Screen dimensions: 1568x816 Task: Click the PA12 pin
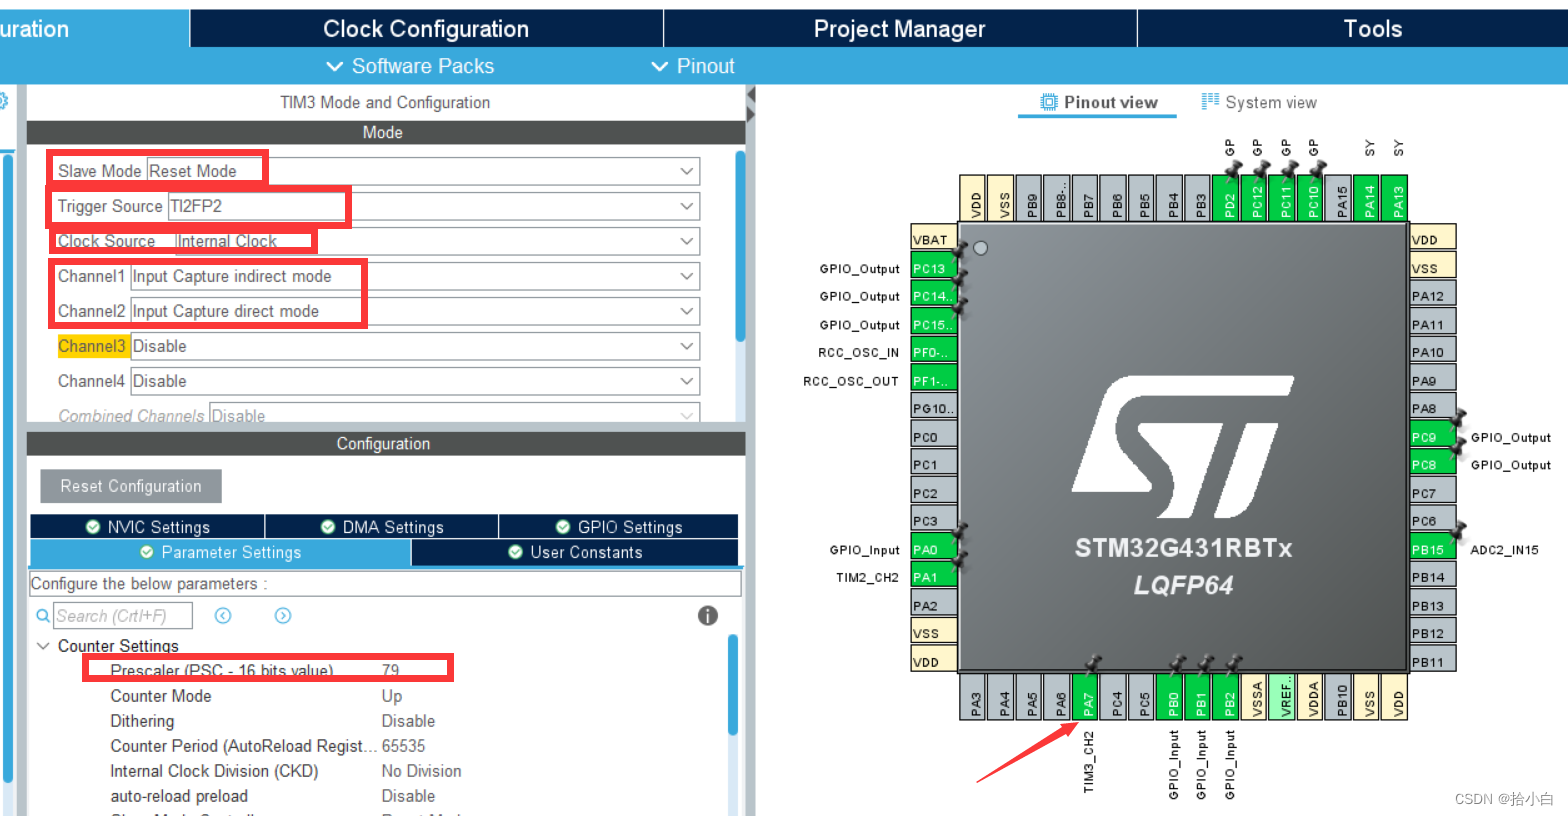click(x=1432, y=296)
